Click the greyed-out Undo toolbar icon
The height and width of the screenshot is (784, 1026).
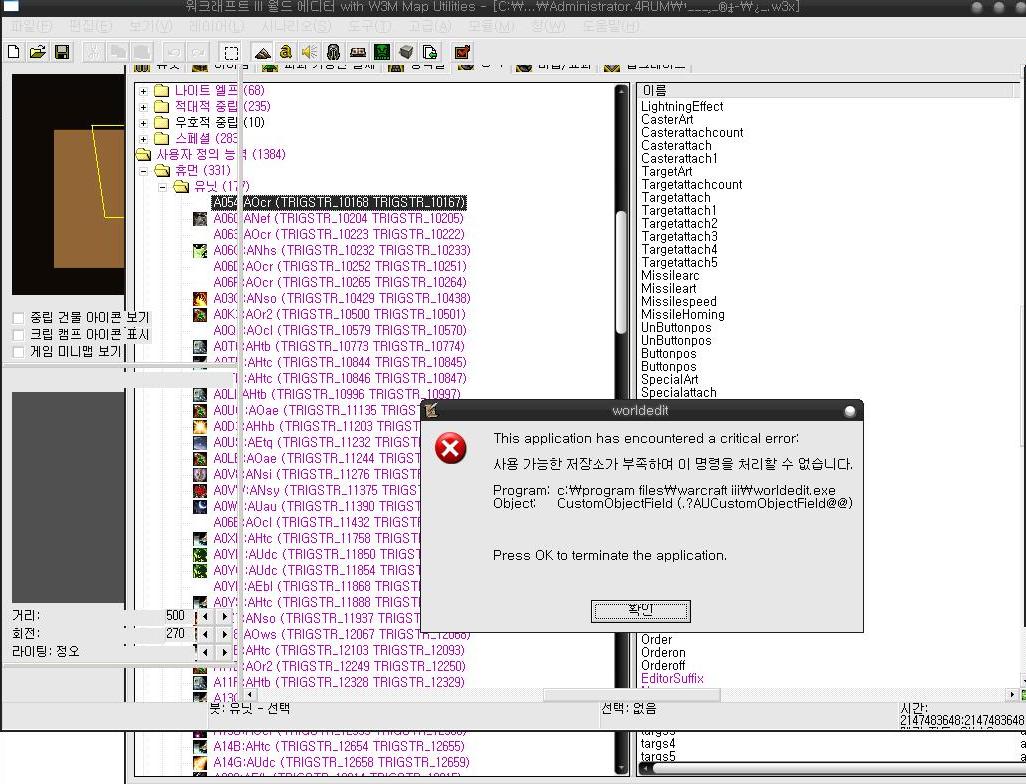[173, 52]
